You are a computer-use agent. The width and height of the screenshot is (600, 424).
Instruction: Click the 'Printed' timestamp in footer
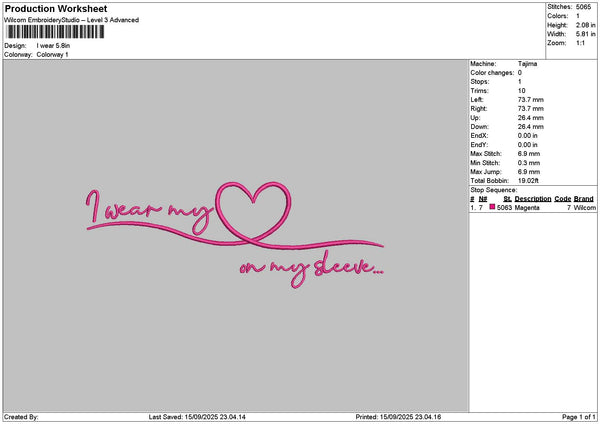pos(398,417)
